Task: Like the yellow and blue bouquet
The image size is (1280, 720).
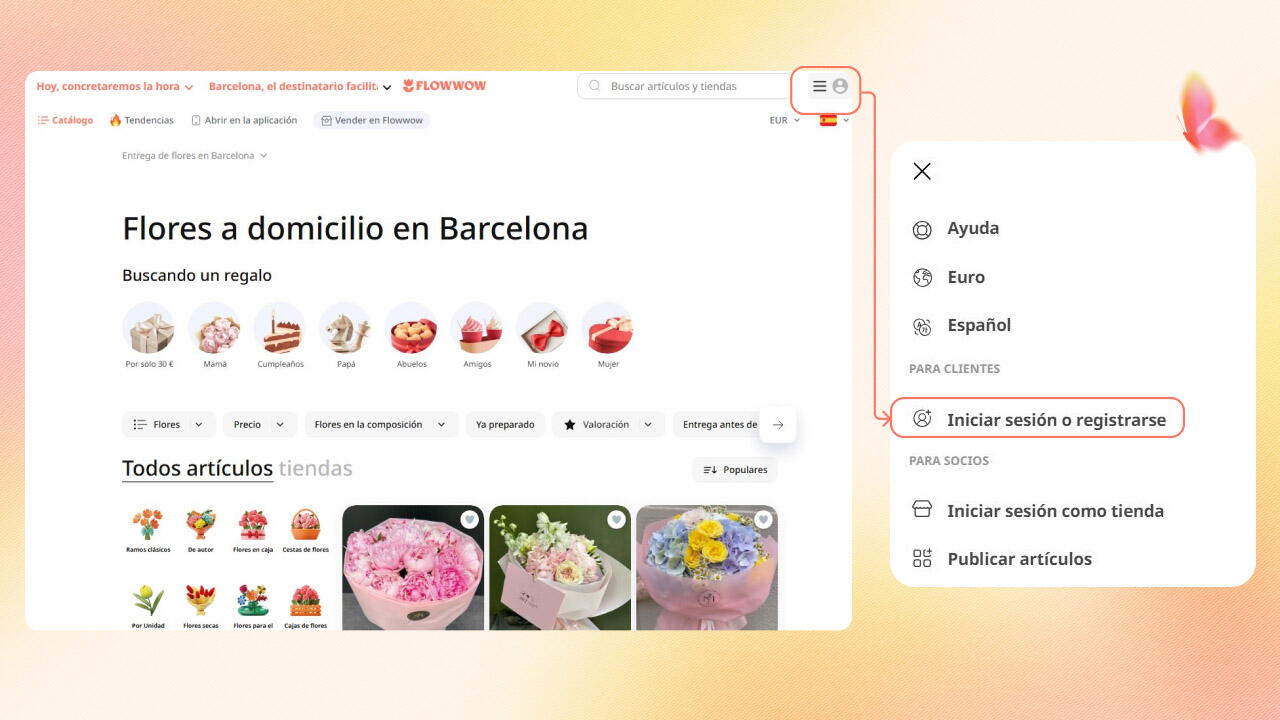Action: point(763,519)
